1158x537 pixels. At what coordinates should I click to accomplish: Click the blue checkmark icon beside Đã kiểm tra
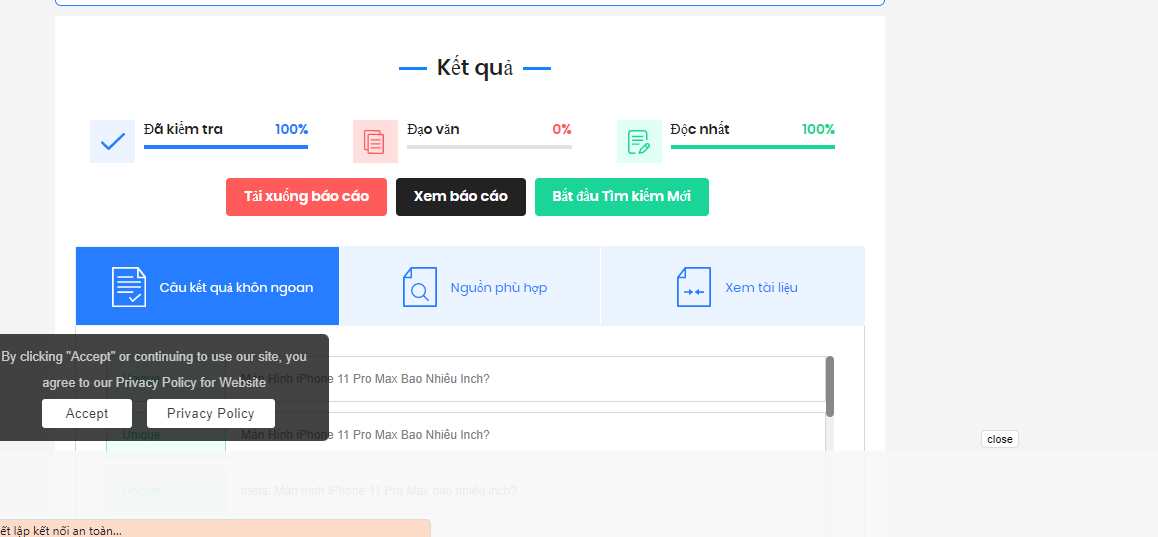pyautogui.click(x=112, y=141)
